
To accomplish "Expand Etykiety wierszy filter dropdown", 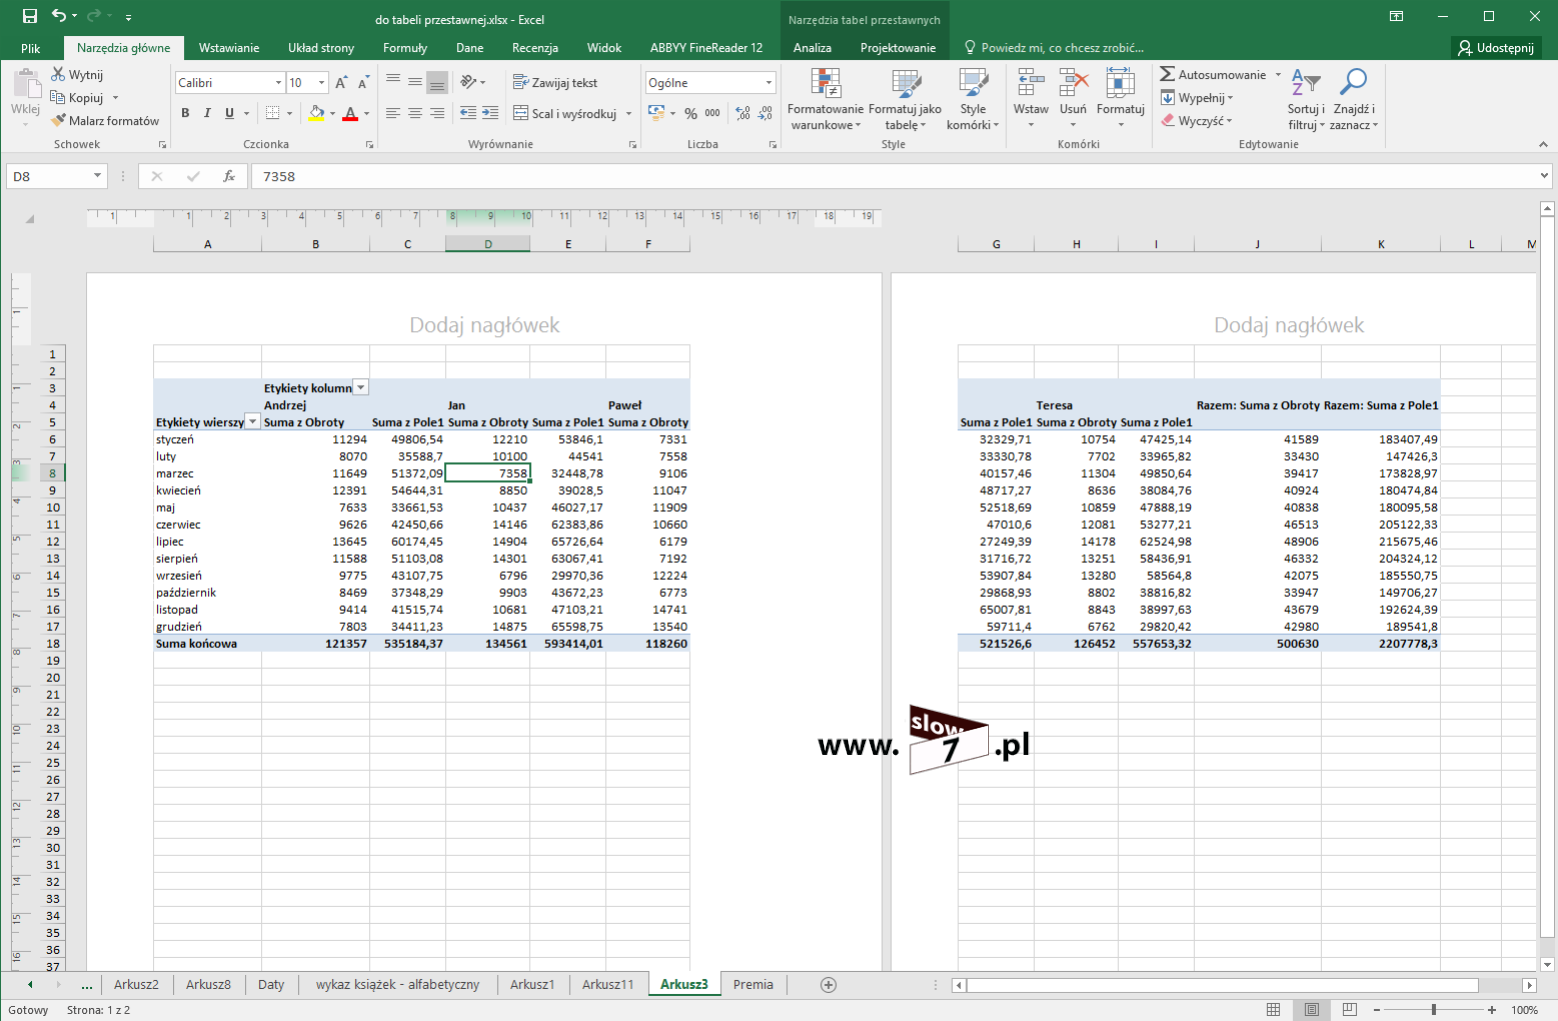I will (253, 422).
